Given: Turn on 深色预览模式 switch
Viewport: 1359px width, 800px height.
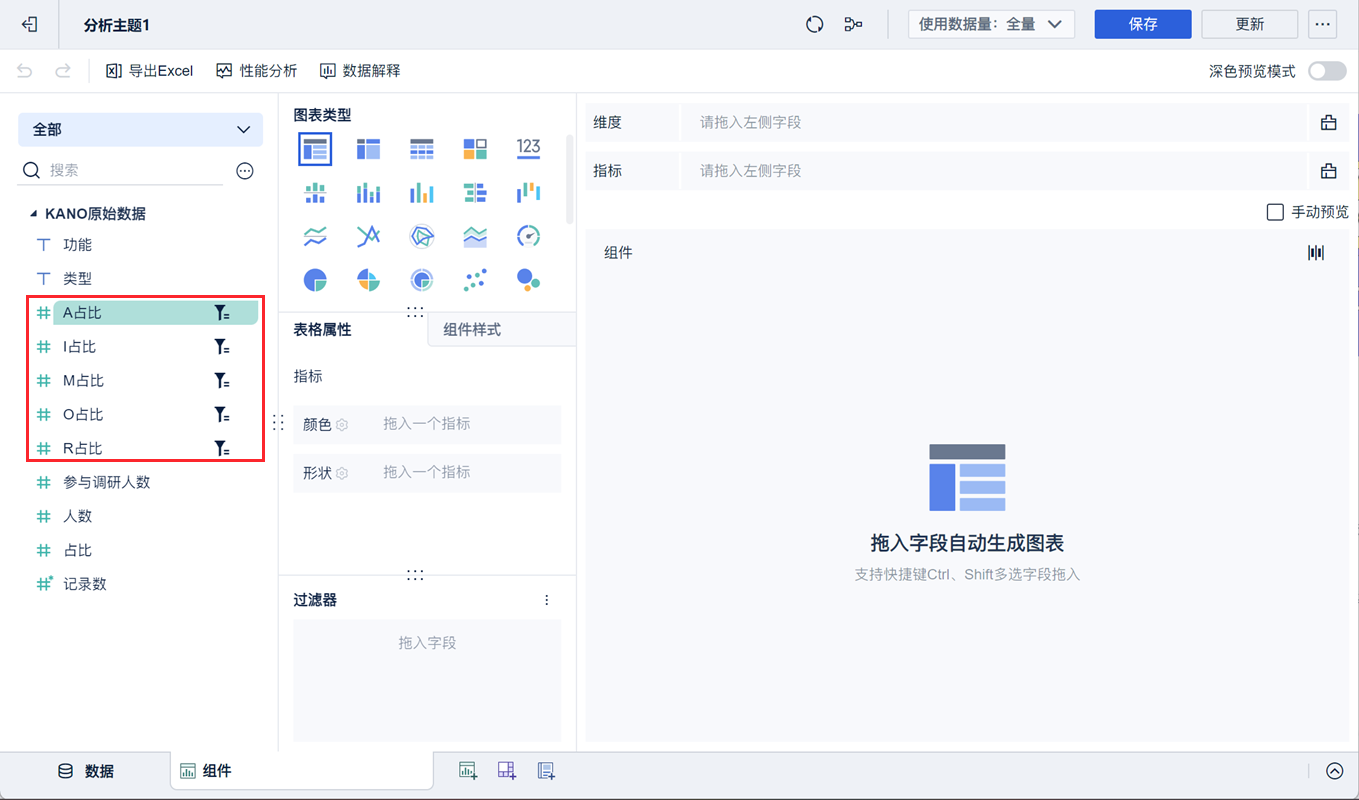Looking at the screenshot, I should (1327, 70).
